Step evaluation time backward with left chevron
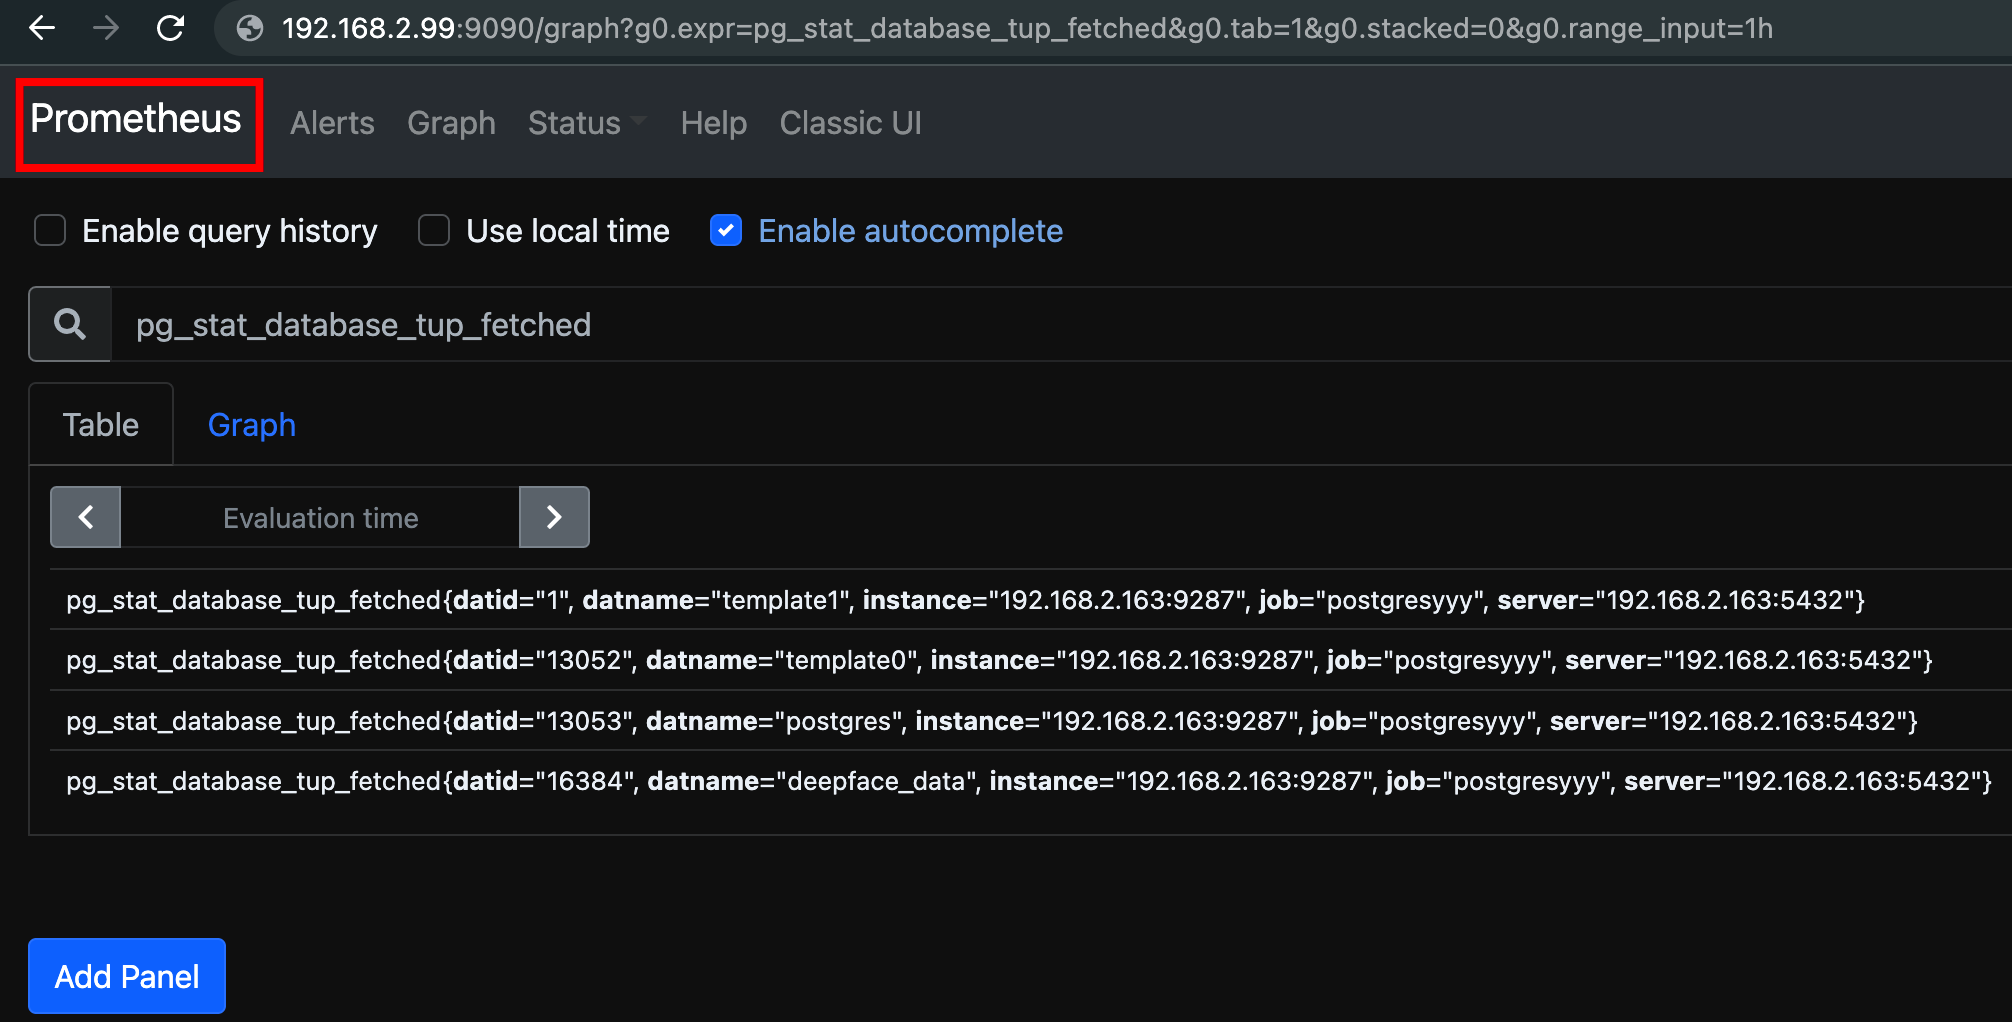Image resolution: width=2012 pixels, height=1022 pixels. 86,517
